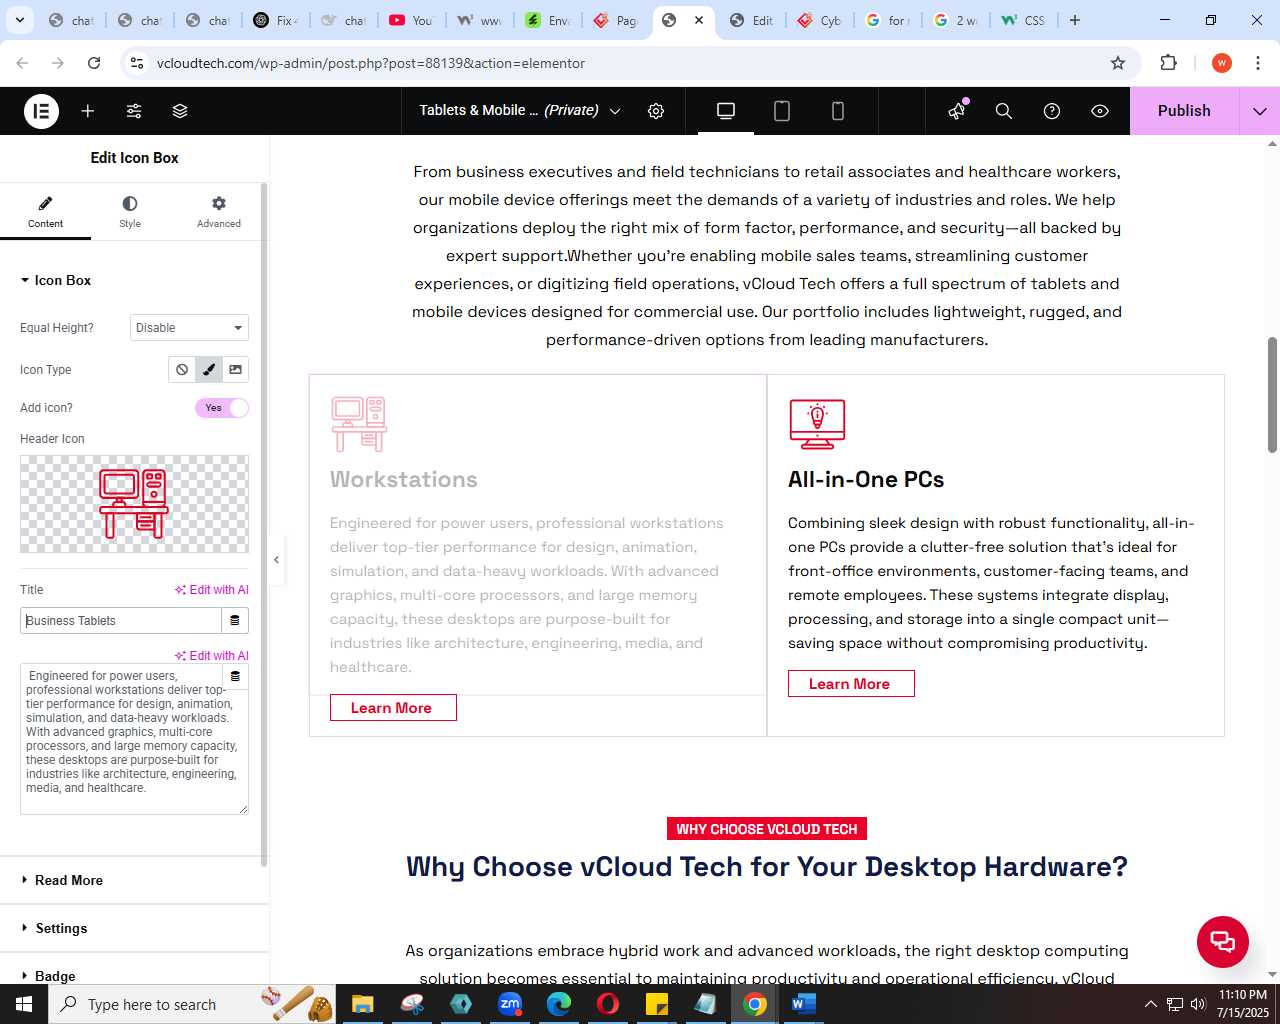Click the Business Tablets title field
1280x1024 pixels.
pos(120,621)
